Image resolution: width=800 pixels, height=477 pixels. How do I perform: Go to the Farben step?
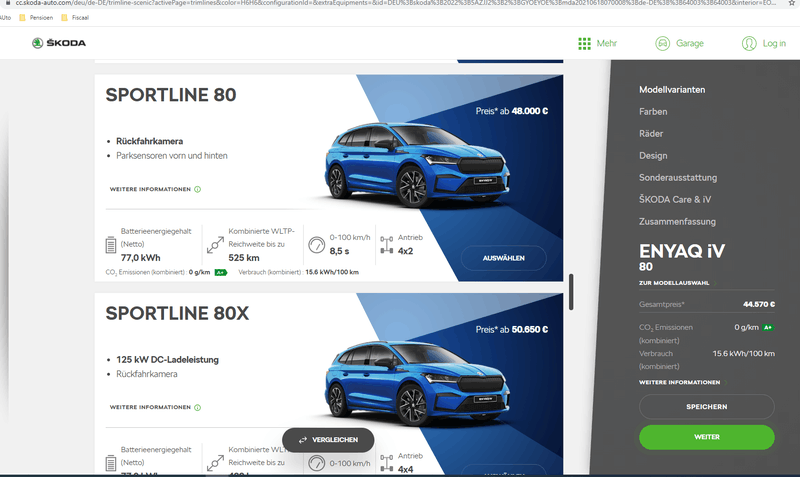(x=653, y=112)
